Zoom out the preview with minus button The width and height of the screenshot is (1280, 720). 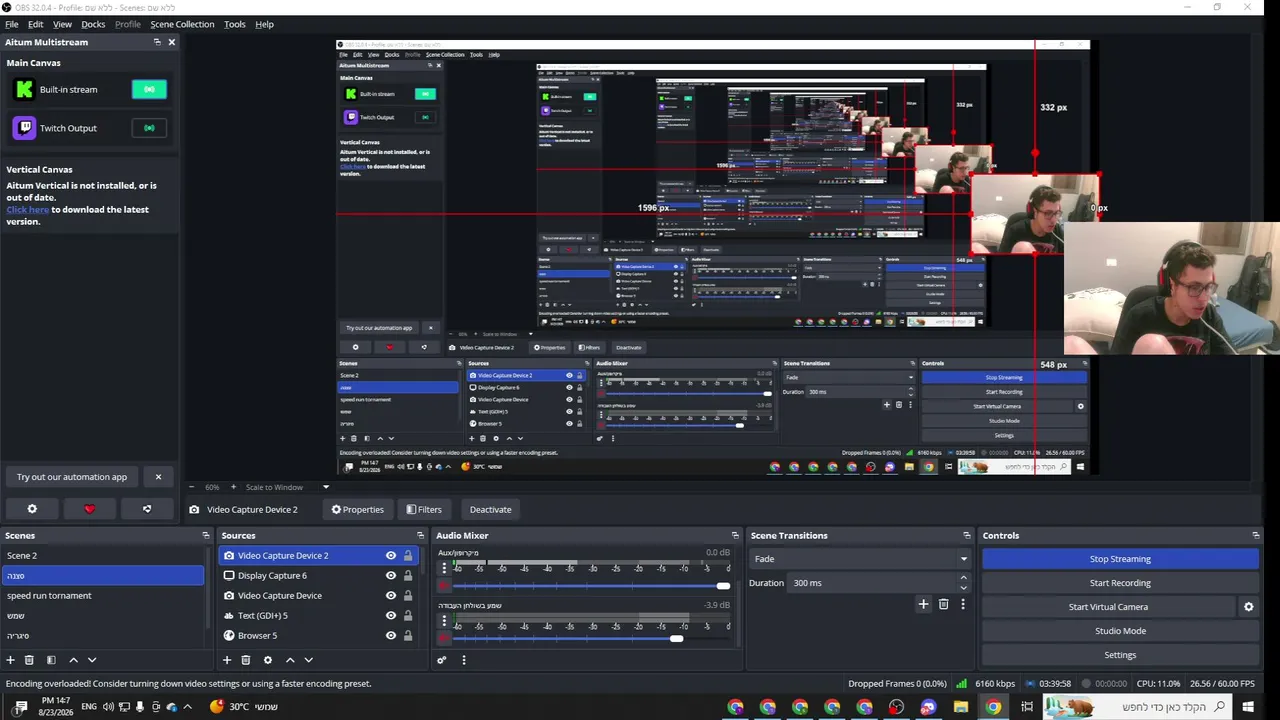194,487
